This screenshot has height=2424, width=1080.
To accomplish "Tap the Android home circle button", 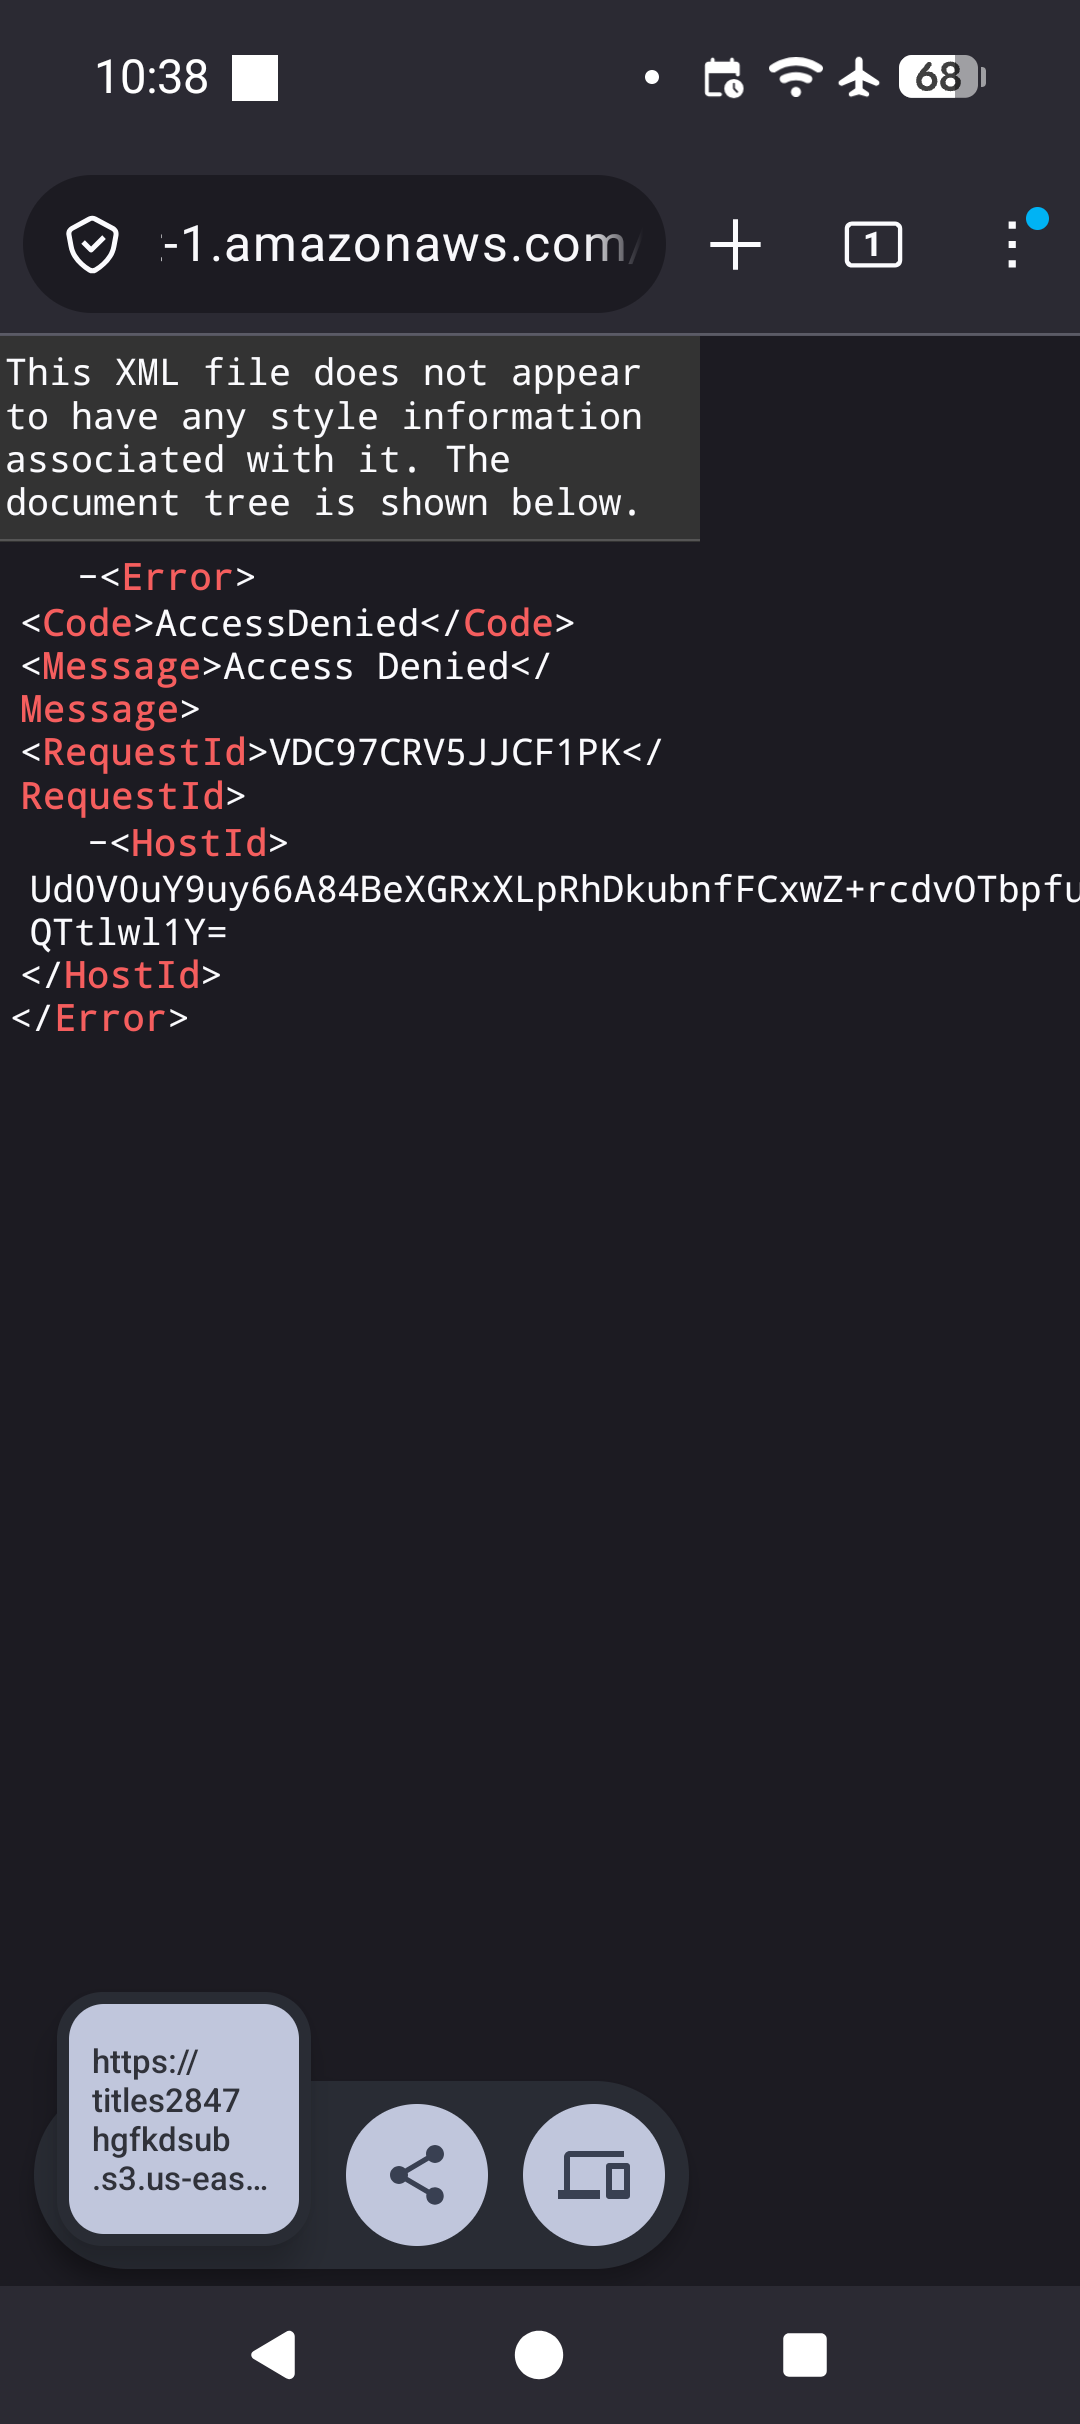I will pyautogui.click(x=539, y=2355).
